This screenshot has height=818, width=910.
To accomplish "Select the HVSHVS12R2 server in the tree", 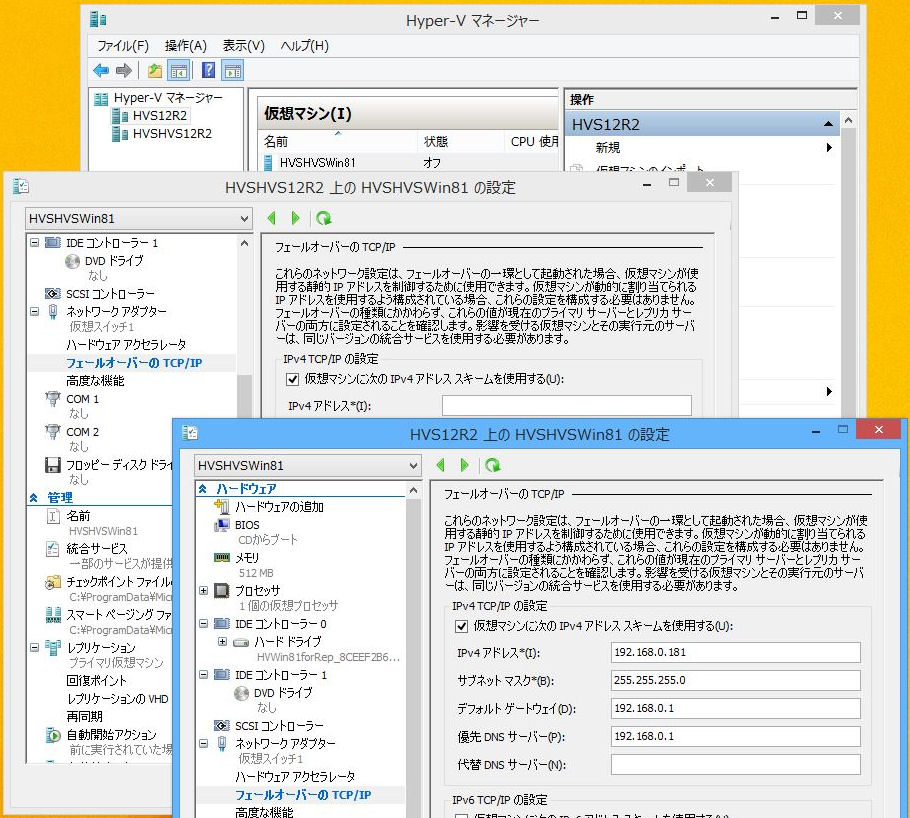I will [172, 134].
